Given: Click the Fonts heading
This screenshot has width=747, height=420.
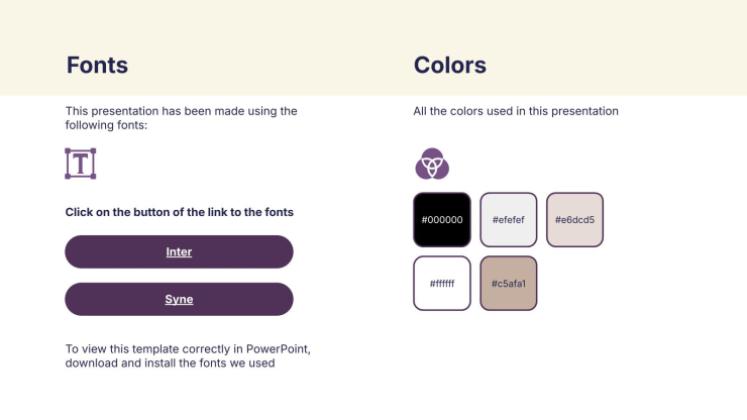Looking at the screenshot, I should coord(97,65).
